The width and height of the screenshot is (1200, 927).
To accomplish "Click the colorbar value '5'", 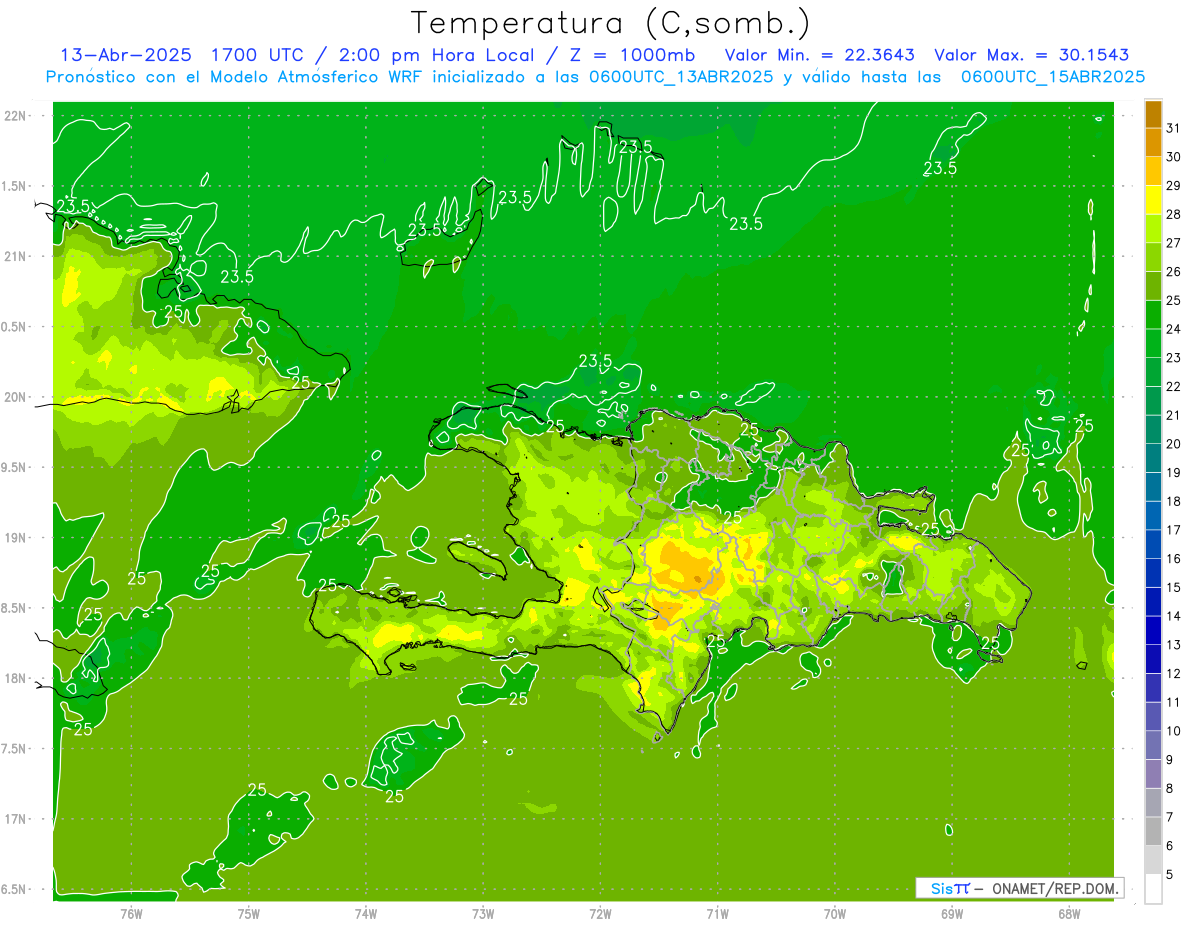I will point(1170,874).
